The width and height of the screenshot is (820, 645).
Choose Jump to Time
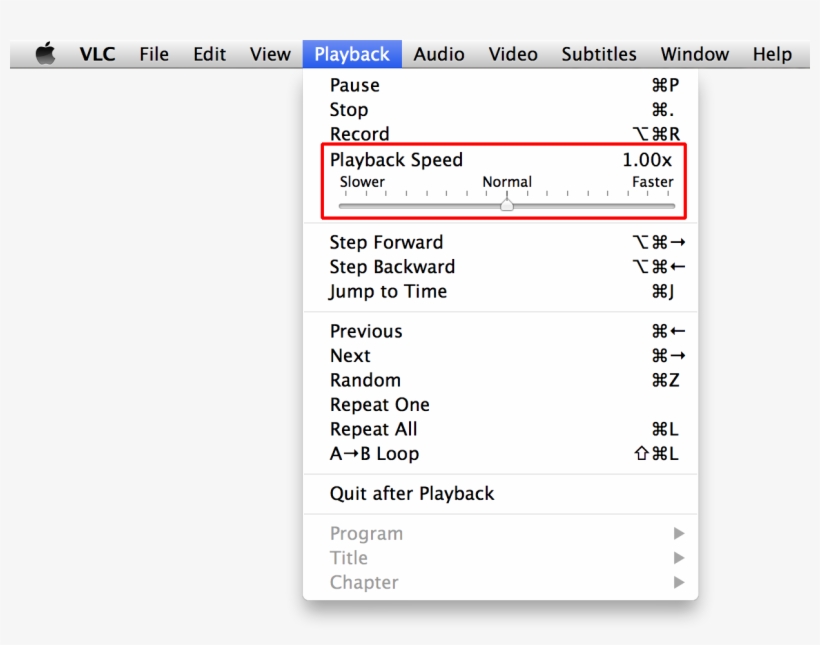click(x=388, y=291)
